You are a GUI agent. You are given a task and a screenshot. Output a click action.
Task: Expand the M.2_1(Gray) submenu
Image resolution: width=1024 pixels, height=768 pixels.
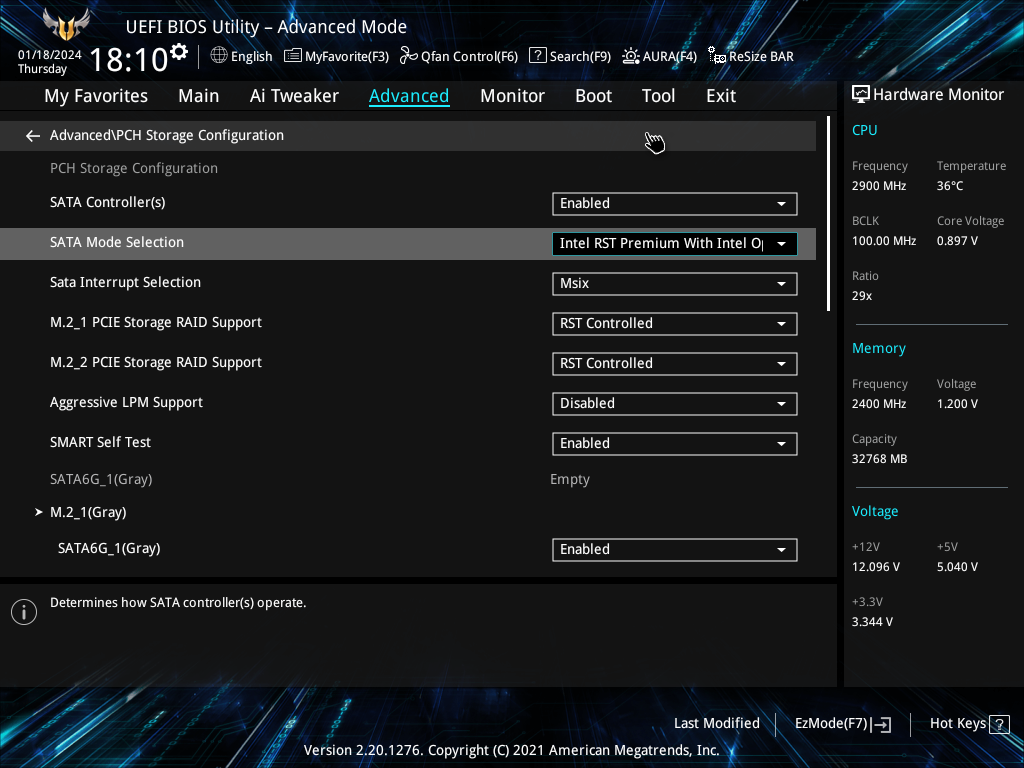point(88,513)
